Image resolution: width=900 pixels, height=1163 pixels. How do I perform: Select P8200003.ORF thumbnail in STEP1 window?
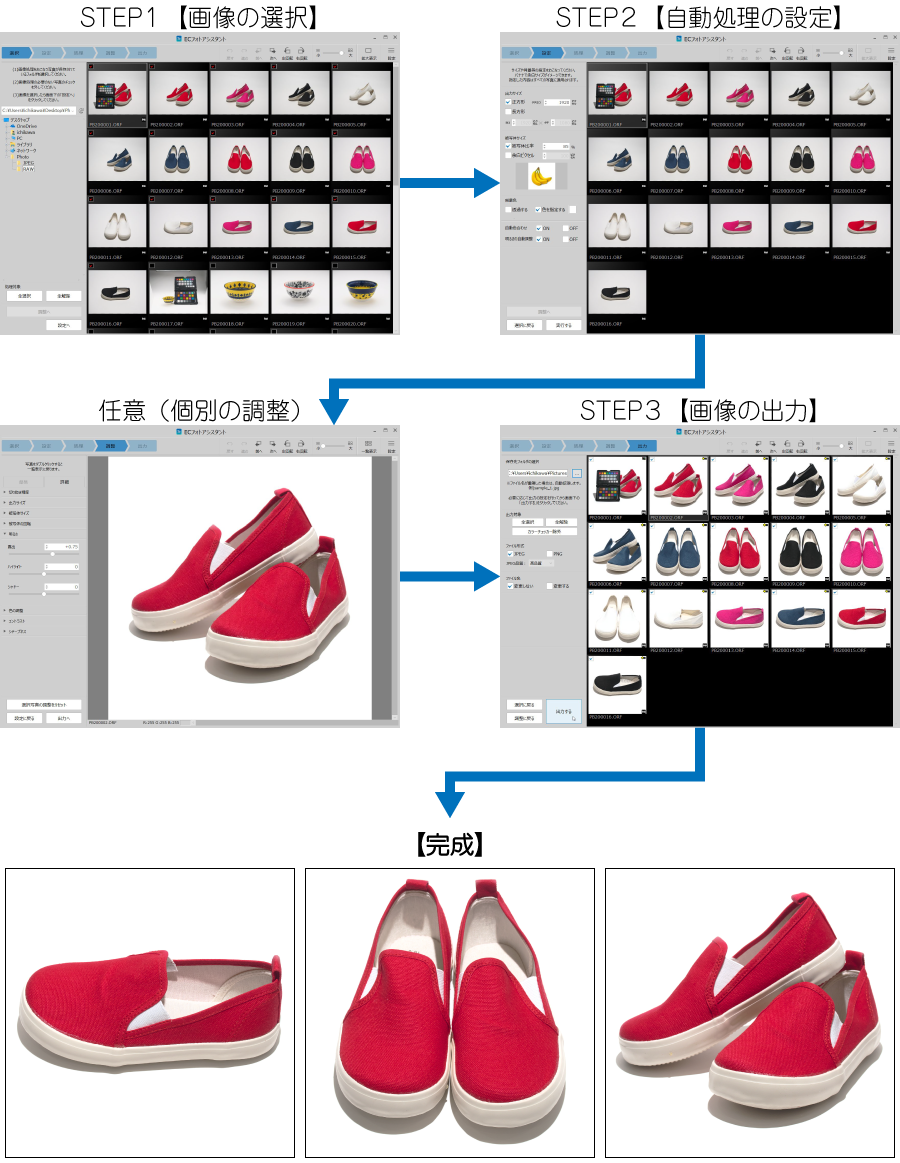(240, 95)
